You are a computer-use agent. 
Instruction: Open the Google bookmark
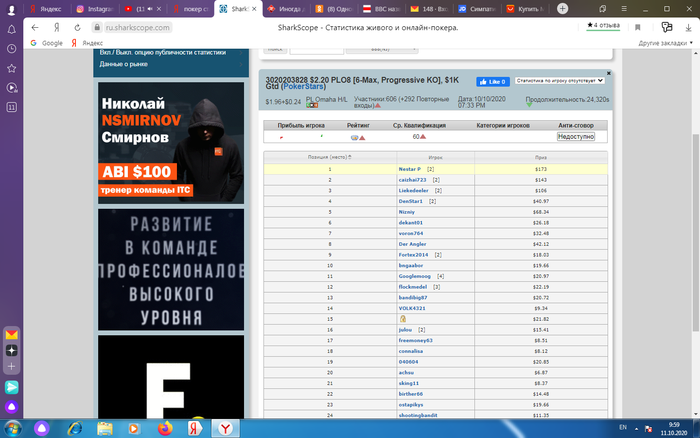click(46, 43)
